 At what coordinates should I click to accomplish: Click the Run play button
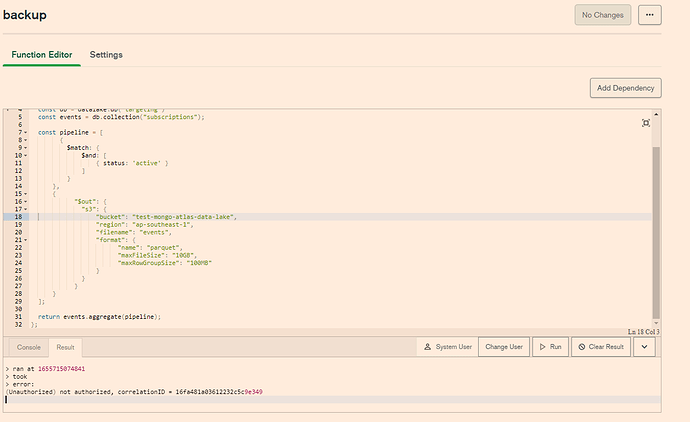click(551, 347)
